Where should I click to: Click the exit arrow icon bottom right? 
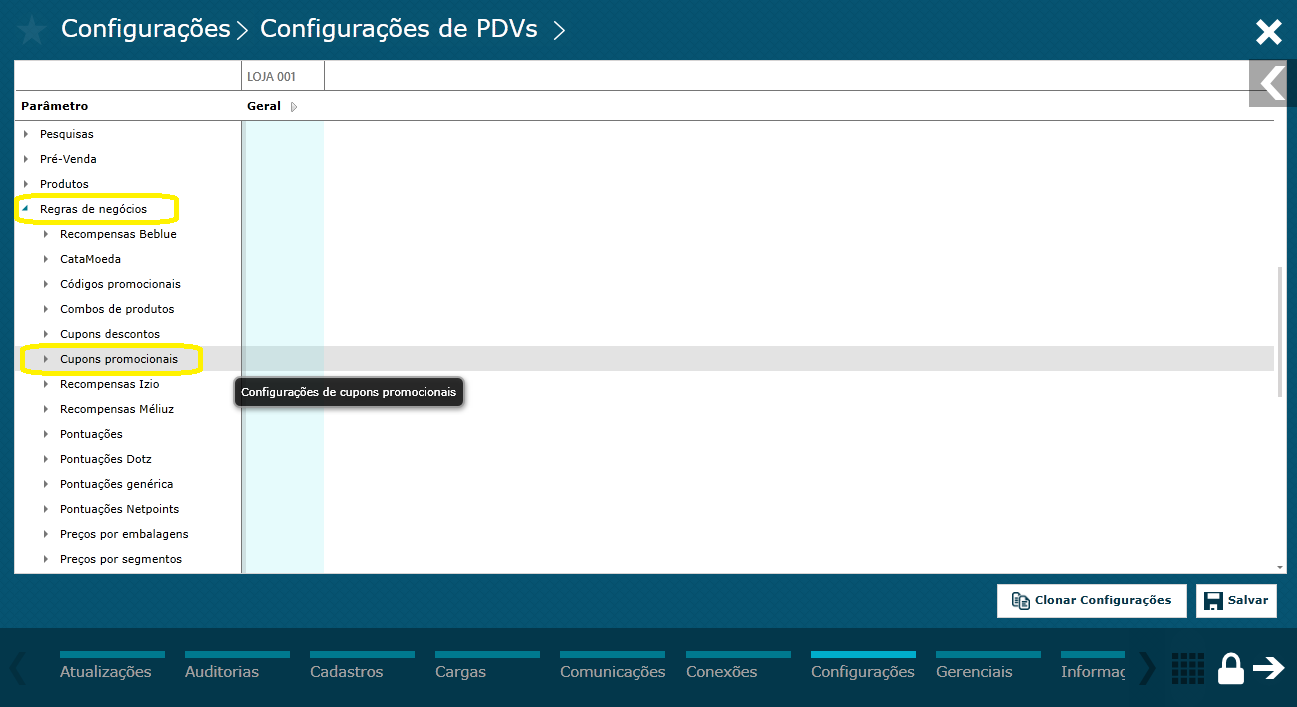1270,669
